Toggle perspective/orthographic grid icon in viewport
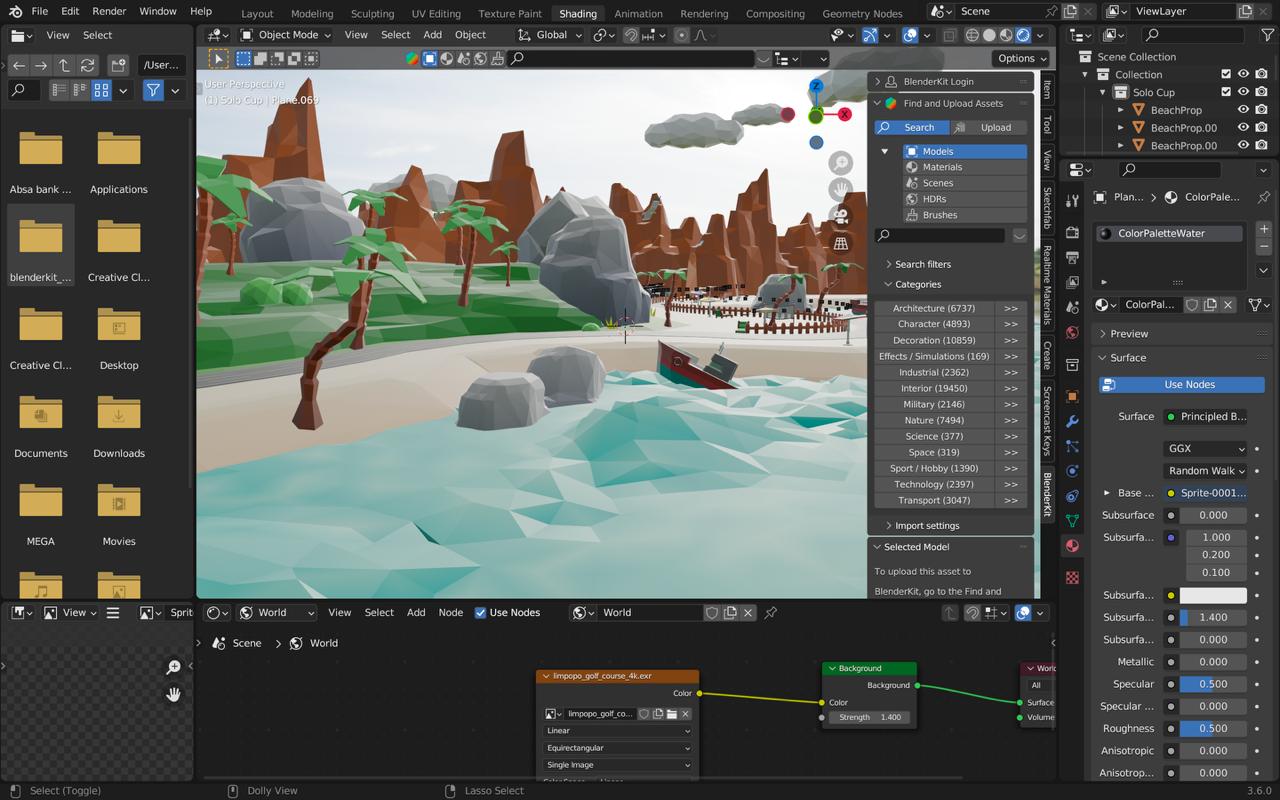 pos(841,243)
